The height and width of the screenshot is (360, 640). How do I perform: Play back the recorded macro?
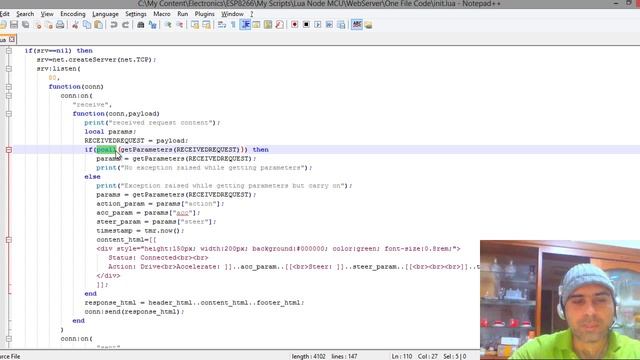coord(318,25)
